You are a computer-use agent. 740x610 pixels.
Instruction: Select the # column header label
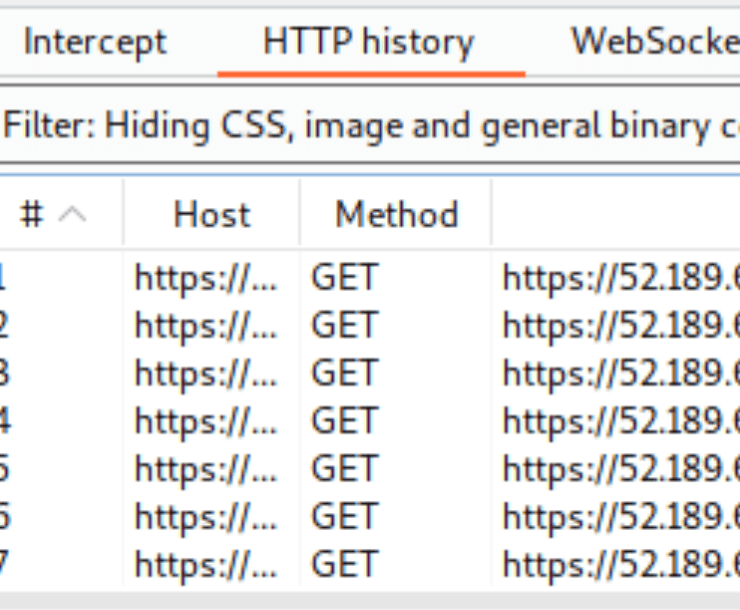coord(32,214)
